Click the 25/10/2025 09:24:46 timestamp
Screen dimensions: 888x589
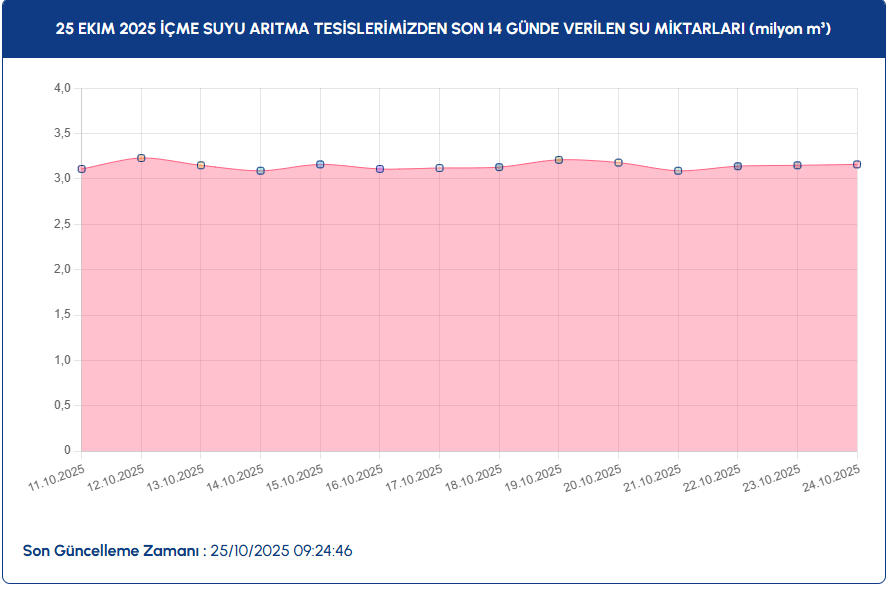click(281, 551)
